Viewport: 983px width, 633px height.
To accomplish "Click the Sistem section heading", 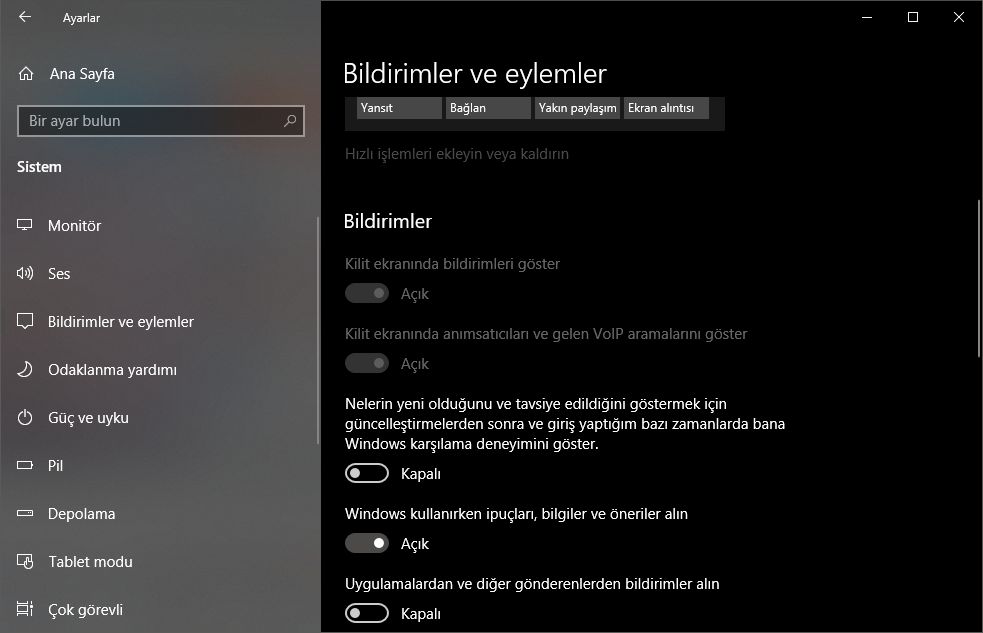I will [39, 167].
